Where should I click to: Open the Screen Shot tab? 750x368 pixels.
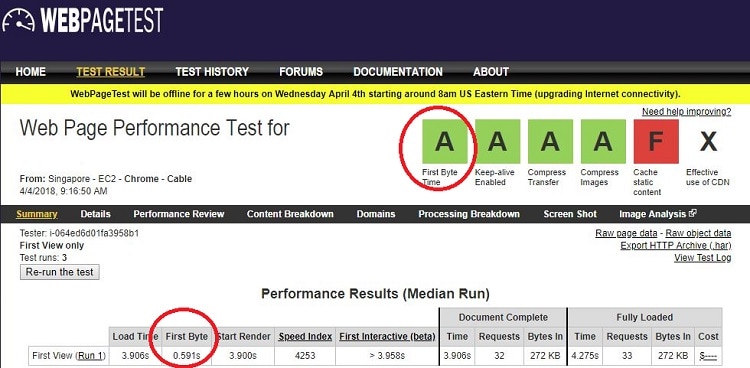click(x=570, y=214)
